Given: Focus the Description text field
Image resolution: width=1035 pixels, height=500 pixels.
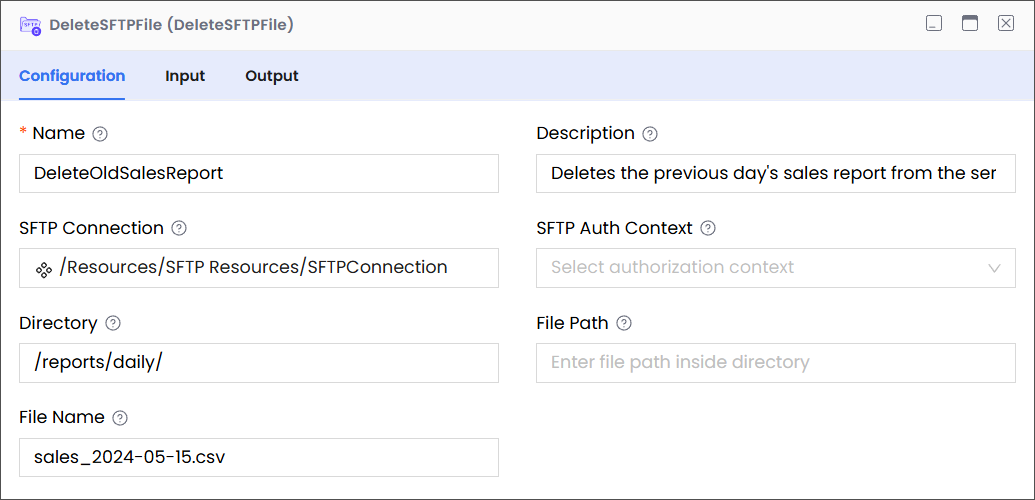Looking at the screenshot, I should click(x=775, y=173).
